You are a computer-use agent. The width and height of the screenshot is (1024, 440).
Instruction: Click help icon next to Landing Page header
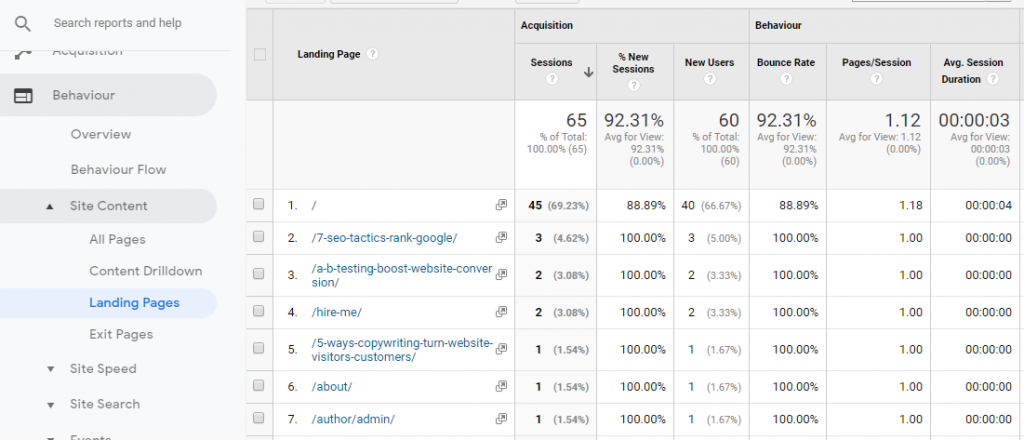coord(372,54)
